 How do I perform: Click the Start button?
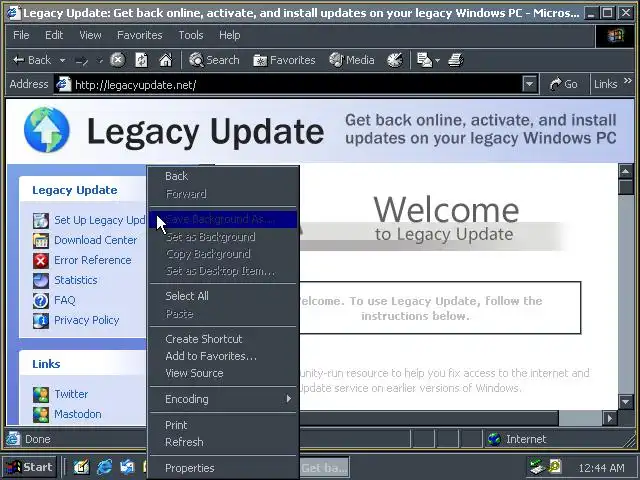click(x=29, y=467)
